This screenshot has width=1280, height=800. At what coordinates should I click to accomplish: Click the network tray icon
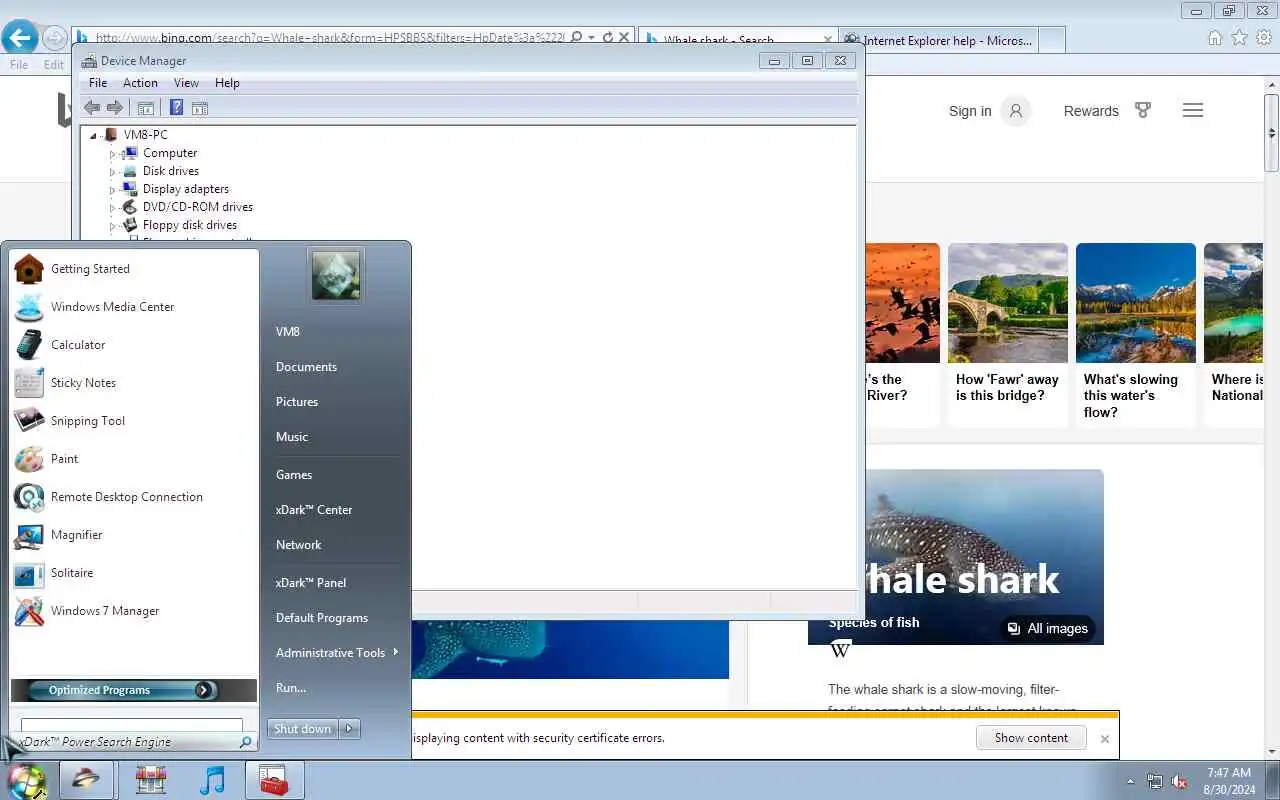pos(1155,782)
